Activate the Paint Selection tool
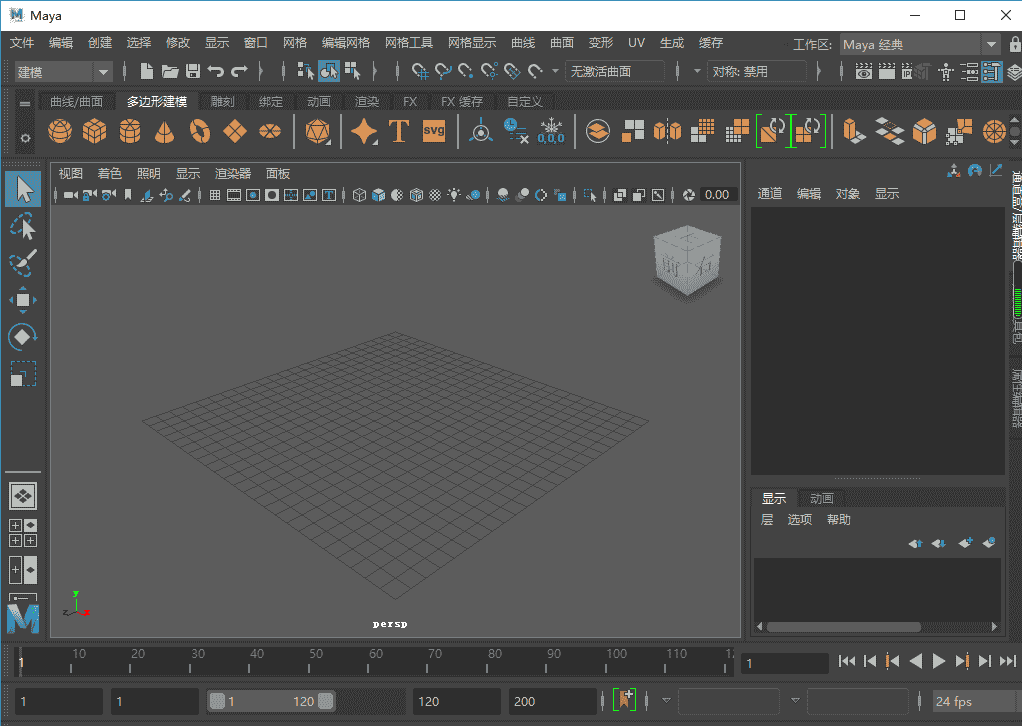This screenshot has height=726, width=1022. pos(23,262)
